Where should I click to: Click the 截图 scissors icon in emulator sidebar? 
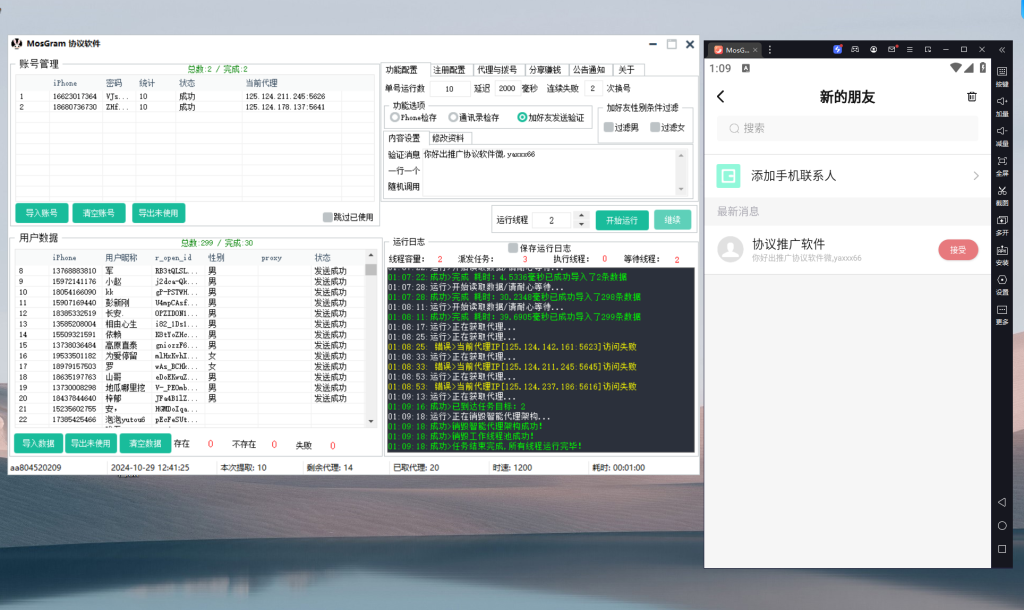coord(1001,191)
